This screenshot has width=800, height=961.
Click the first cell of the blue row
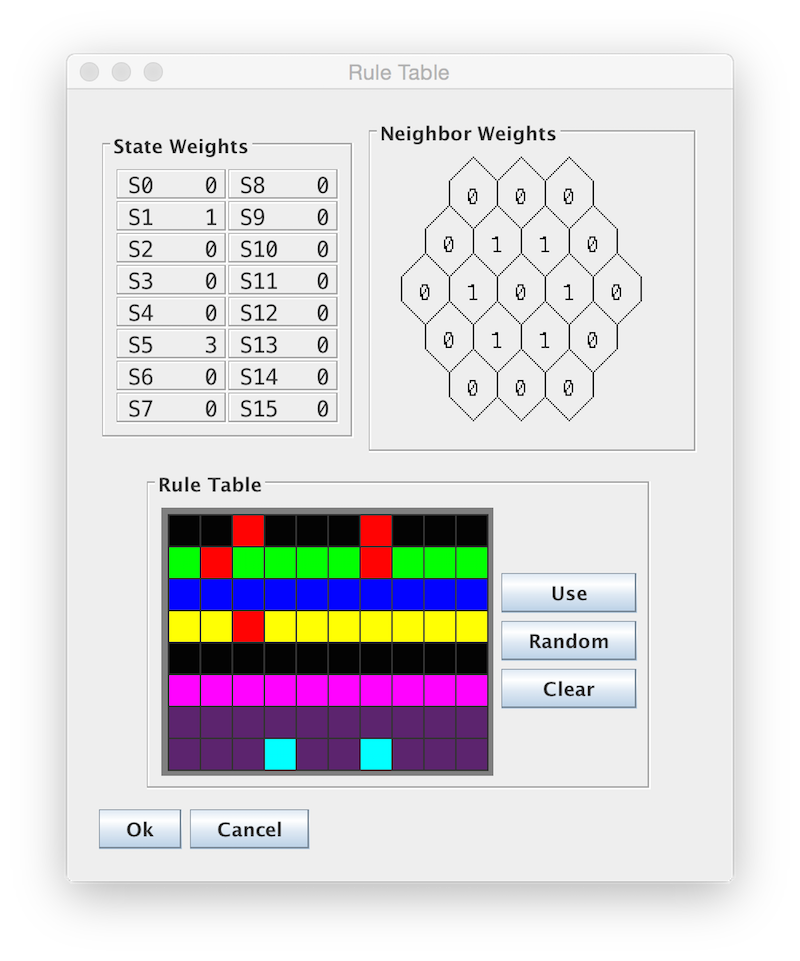pyautogui.click(x=185, y=594)
